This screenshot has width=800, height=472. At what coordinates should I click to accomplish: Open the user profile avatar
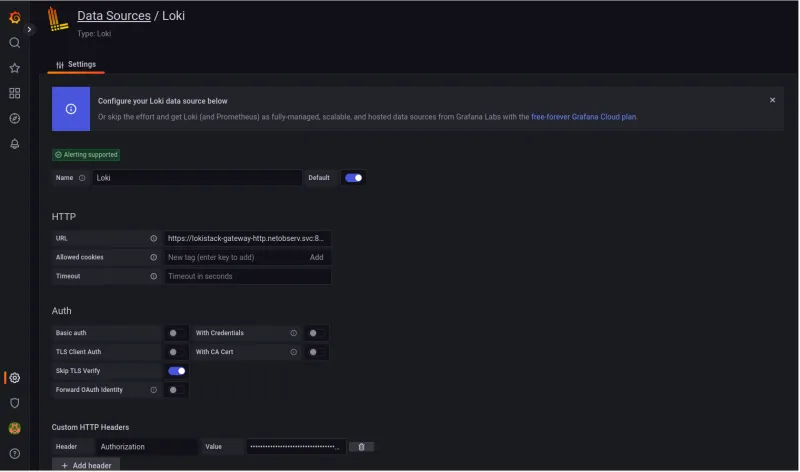(x=15, y=428)
